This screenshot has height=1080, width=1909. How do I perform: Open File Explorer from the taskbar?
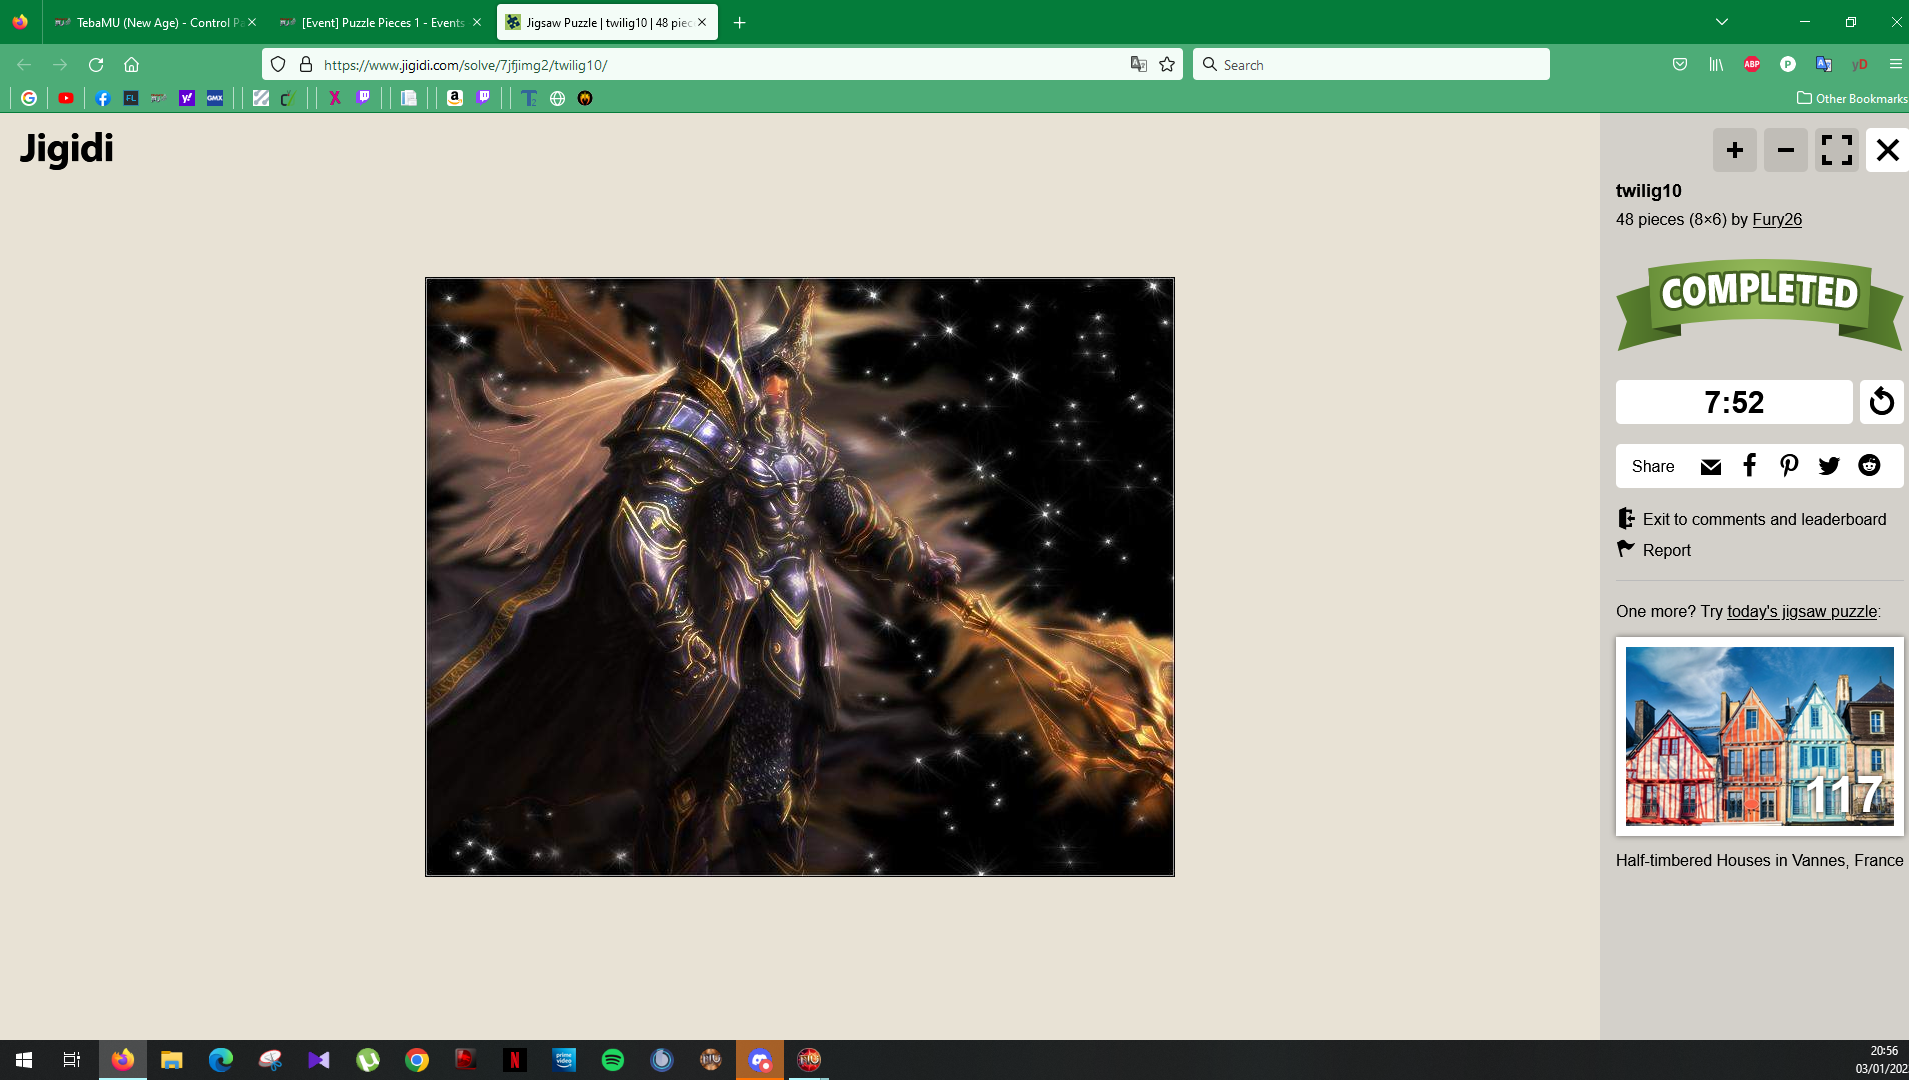pyautogui.click(x=172, y=1060)
